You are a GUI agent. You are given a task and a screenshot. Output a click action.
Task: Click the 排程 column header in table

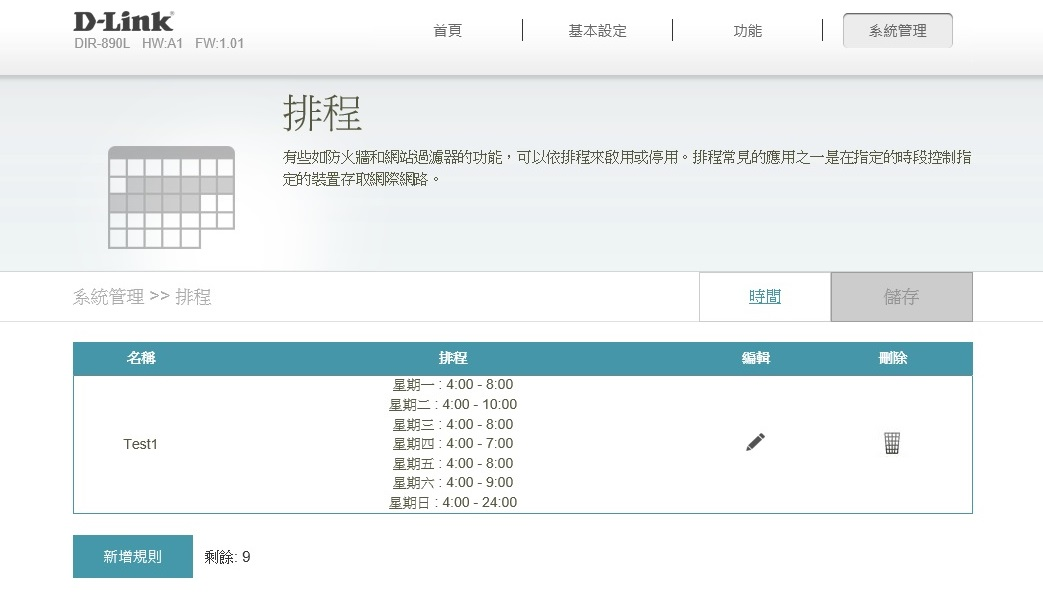pos(452,358)
